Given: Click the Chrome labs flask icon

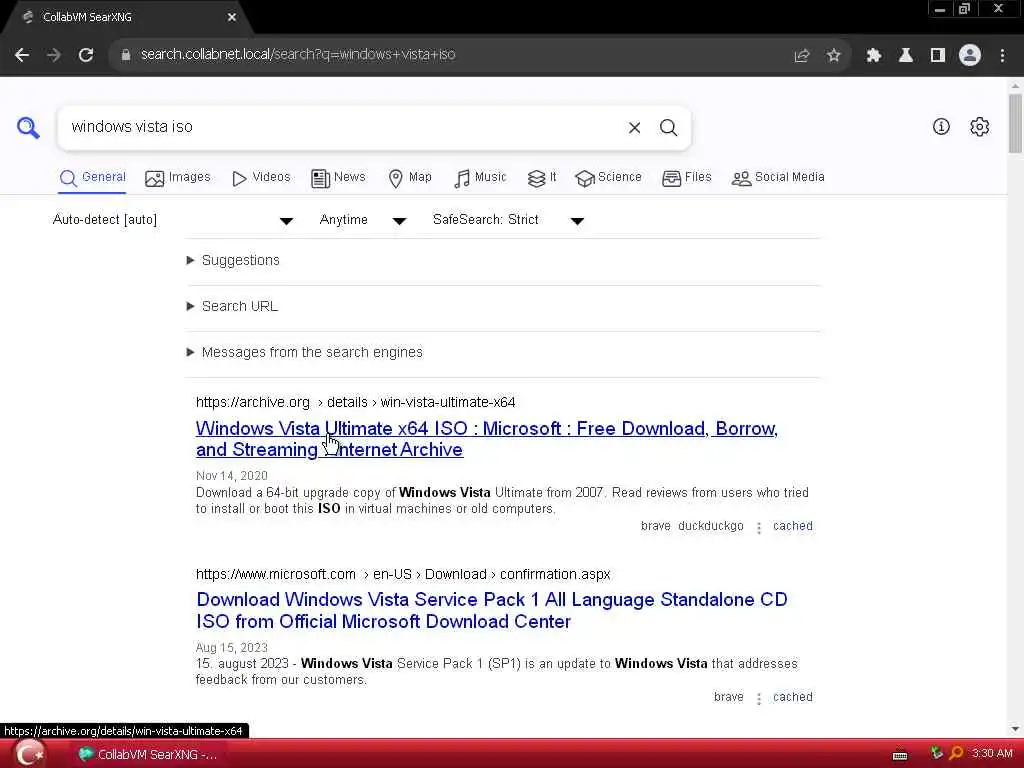Looking at the screenshot, I should click(x=906, y=56).
